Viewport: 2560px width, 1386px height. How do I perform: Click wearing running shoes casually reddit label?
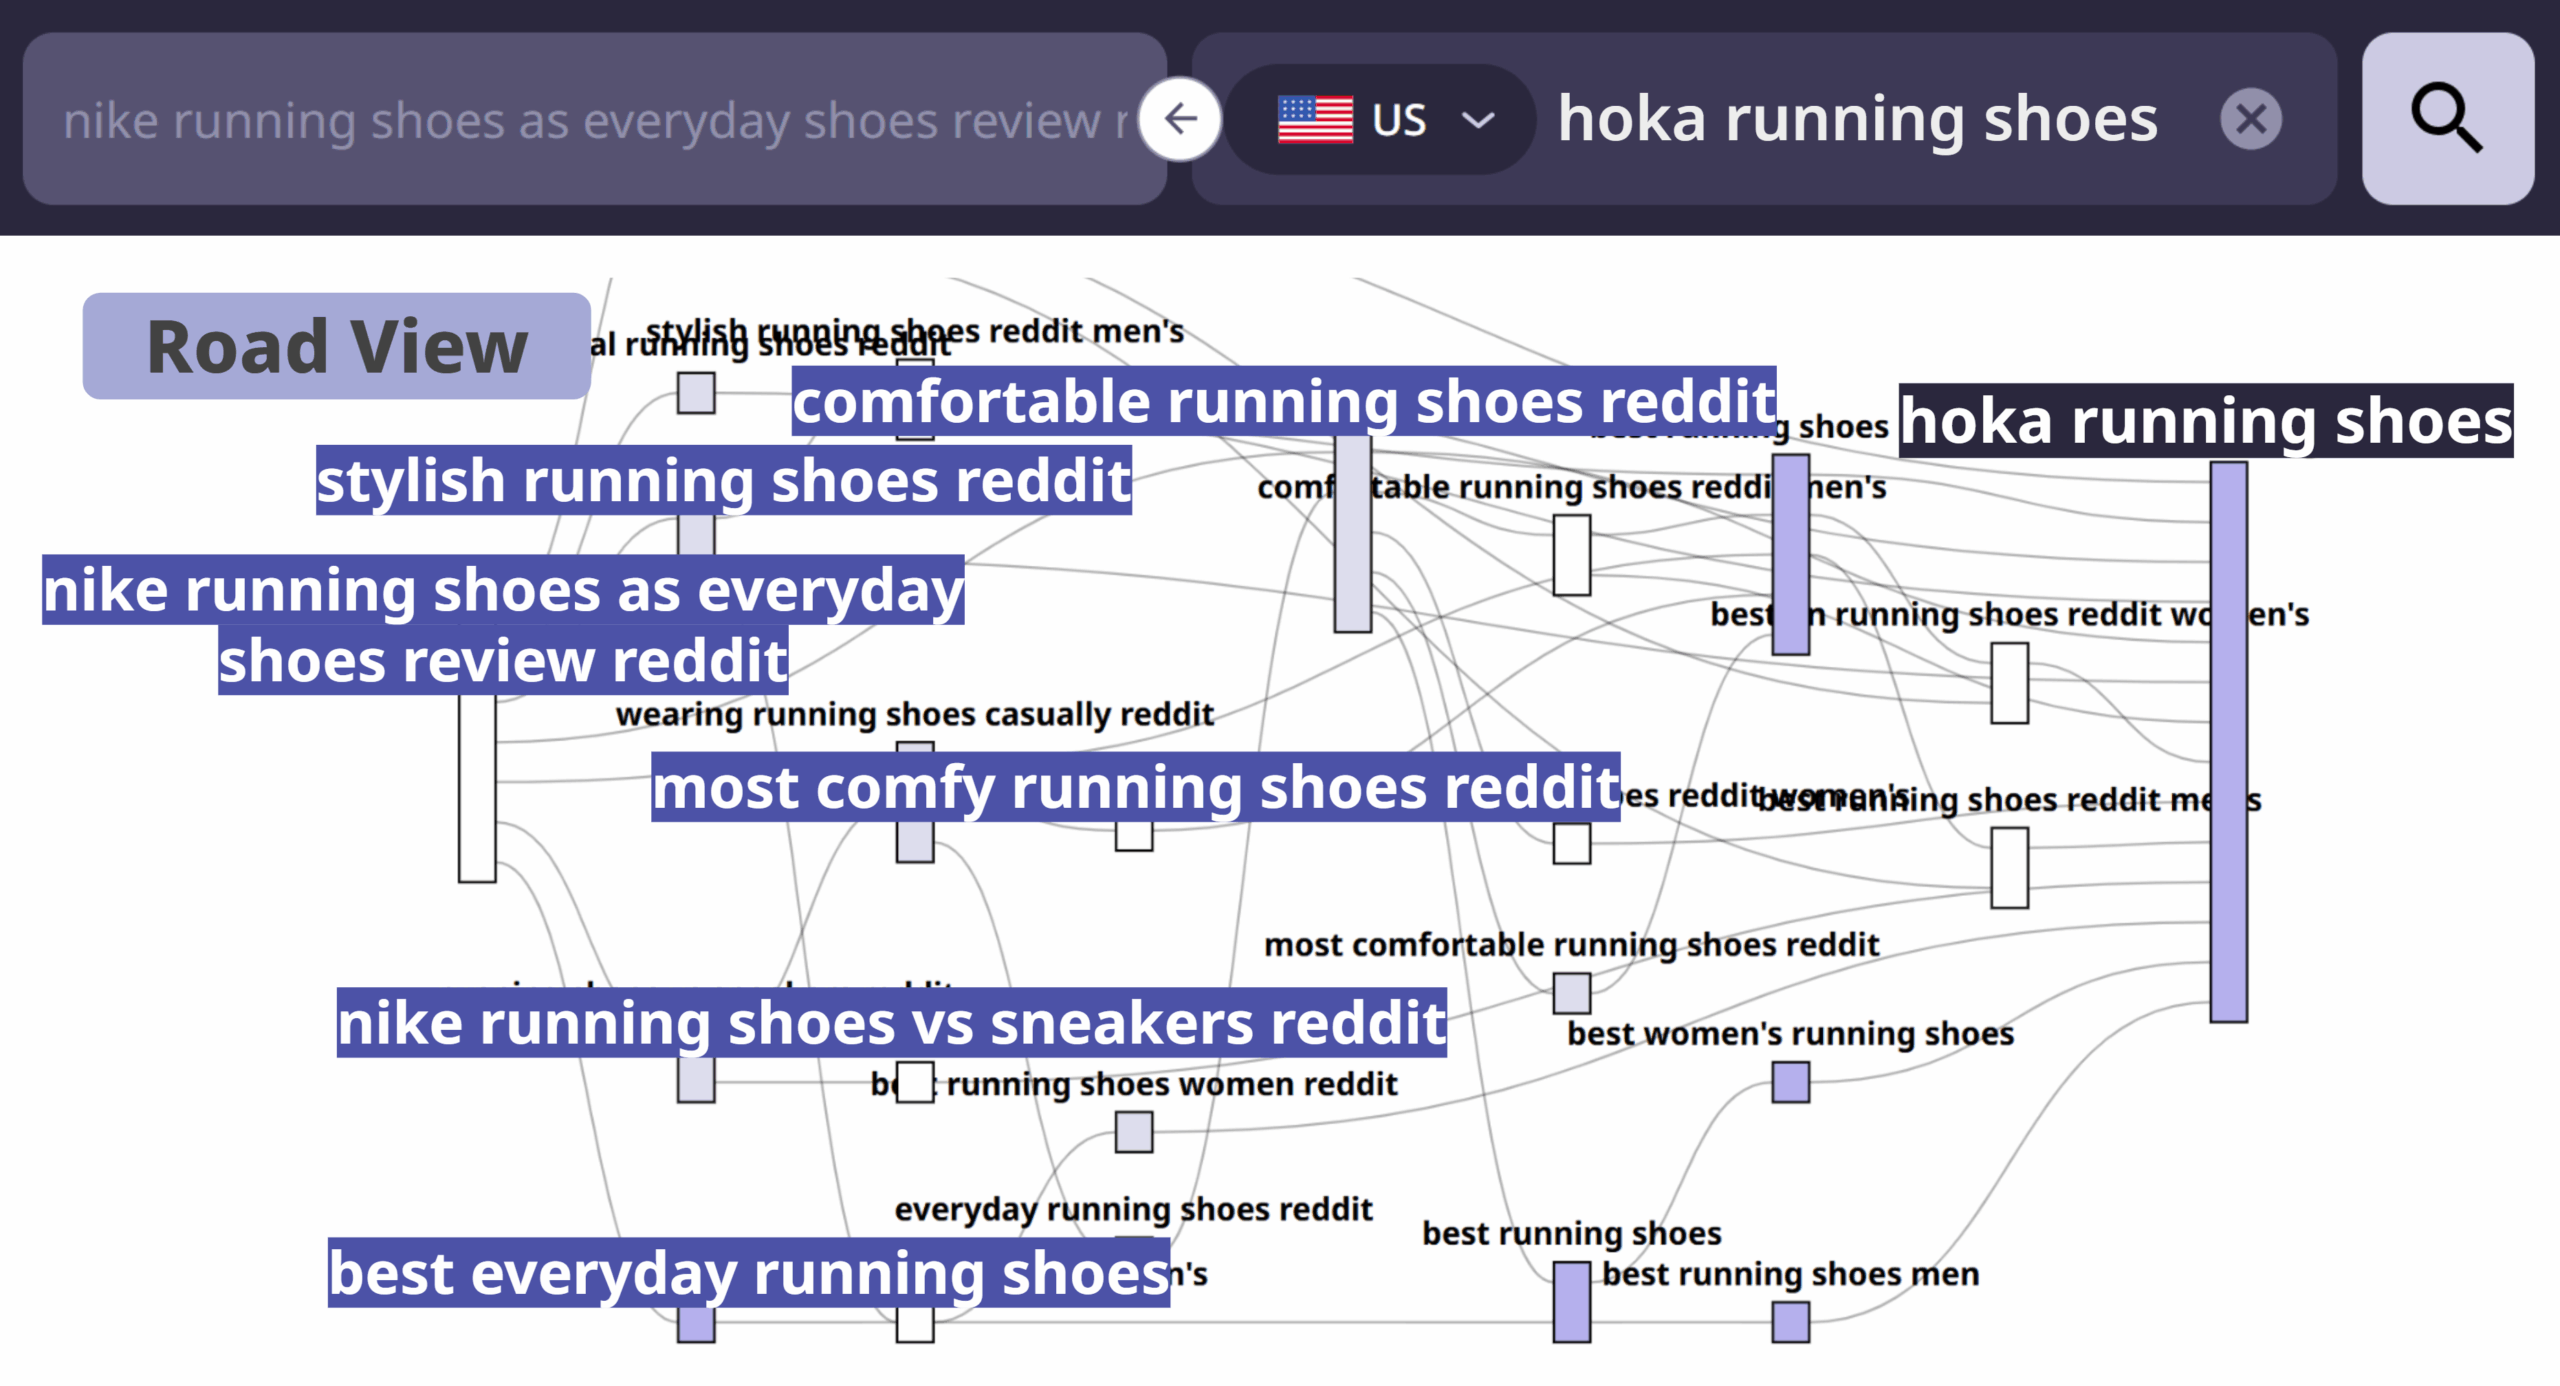coord(914,714)
